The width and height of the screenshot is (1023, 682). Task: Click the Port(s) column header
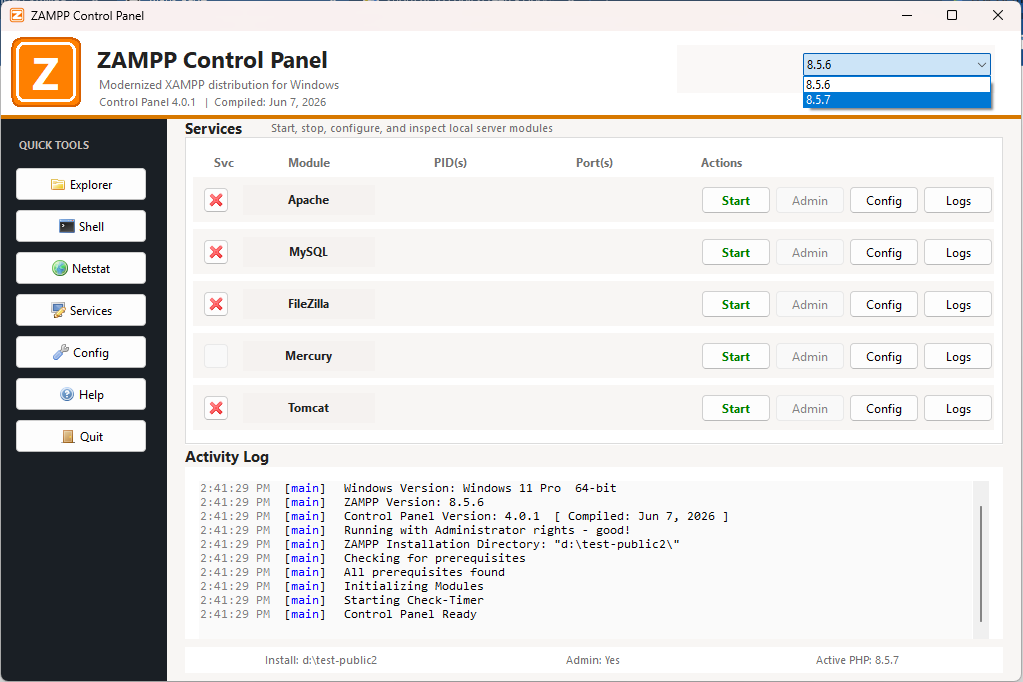point(594,163)
